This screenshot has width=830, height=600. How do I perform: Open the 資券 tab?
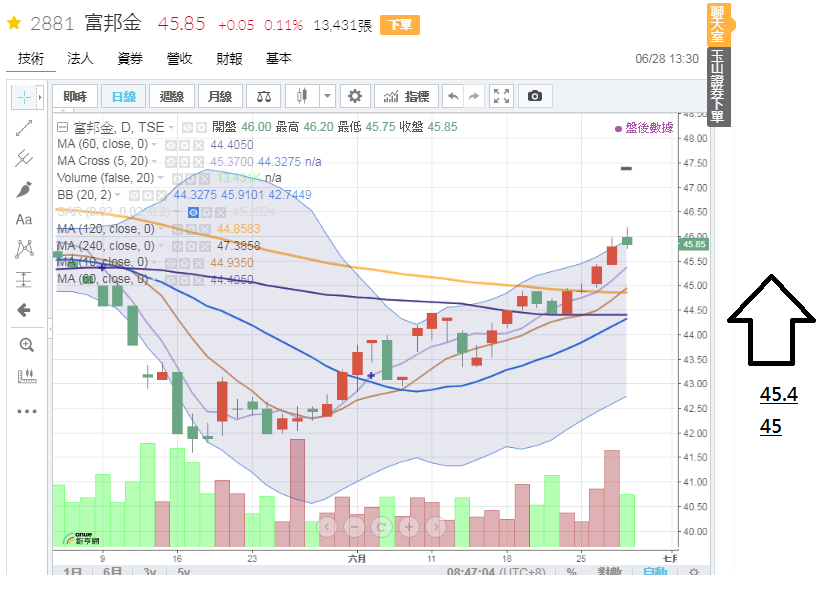pos(130,58)
